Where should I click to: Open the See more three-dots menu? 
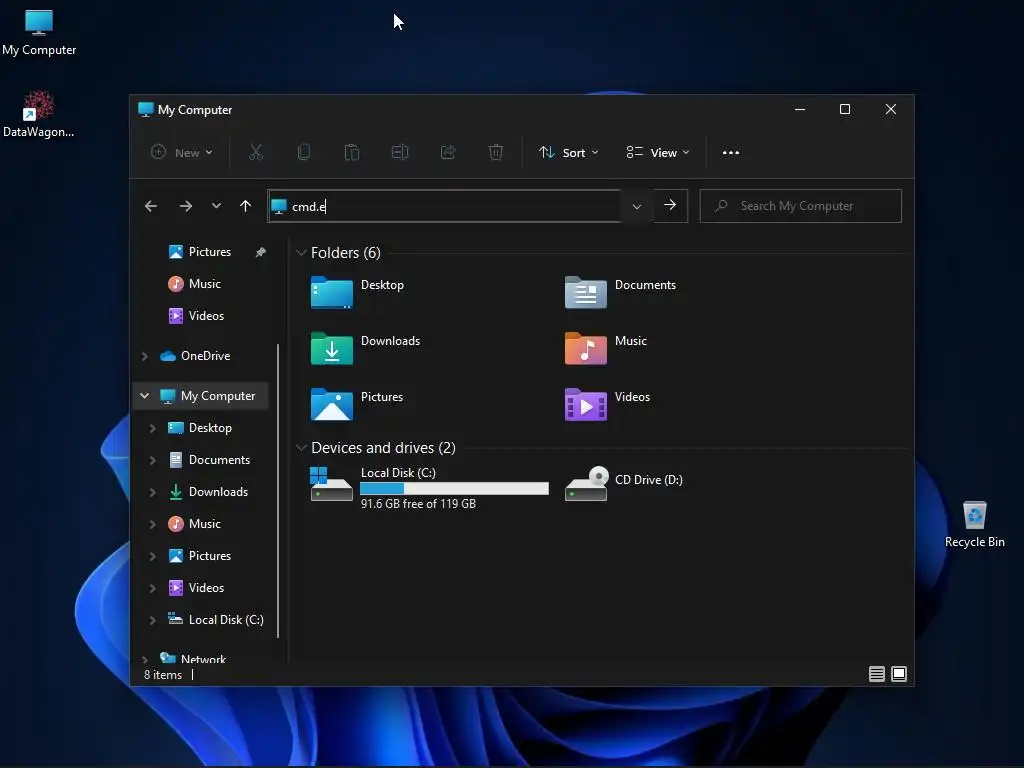731,152
